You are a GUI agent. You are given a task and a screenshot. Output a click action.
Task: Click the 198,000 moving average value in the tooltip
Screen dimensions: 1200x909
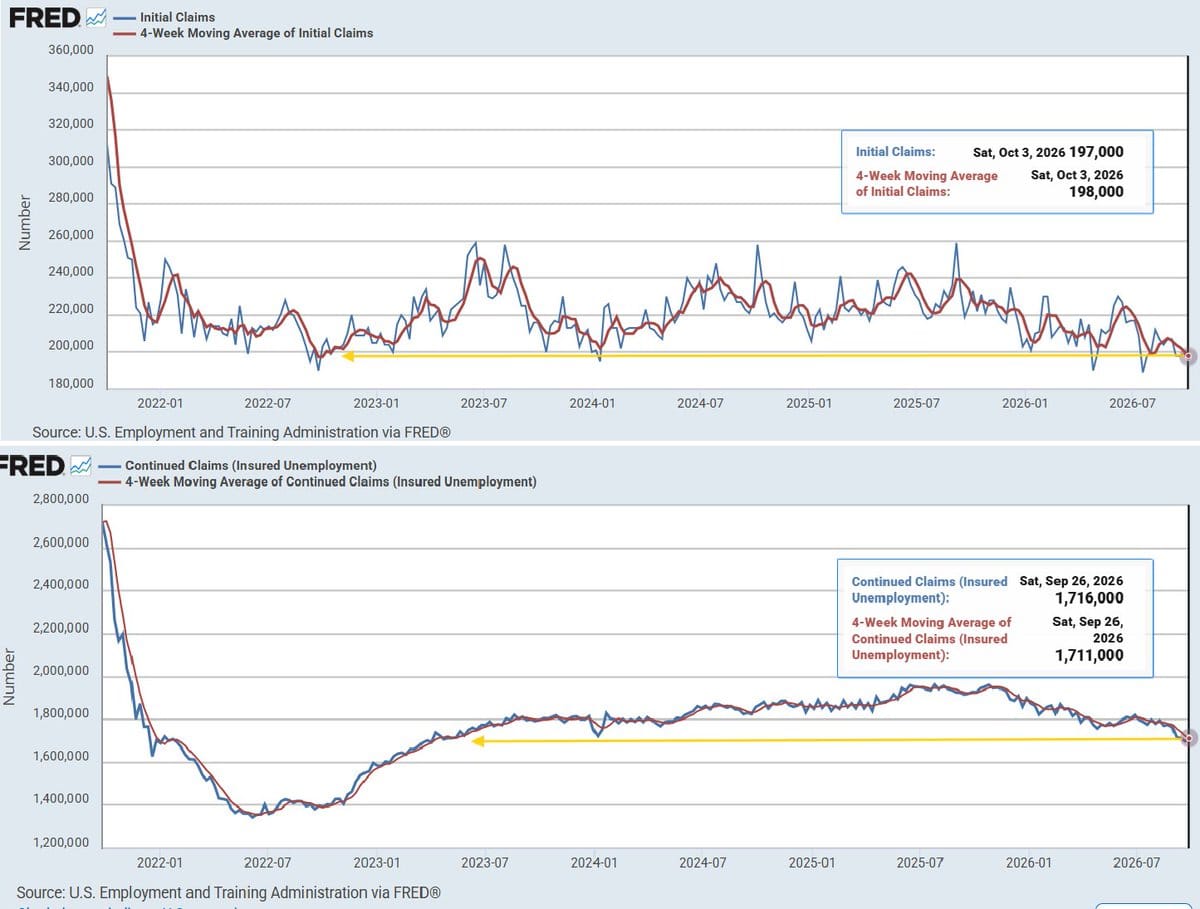(1096, 192)
